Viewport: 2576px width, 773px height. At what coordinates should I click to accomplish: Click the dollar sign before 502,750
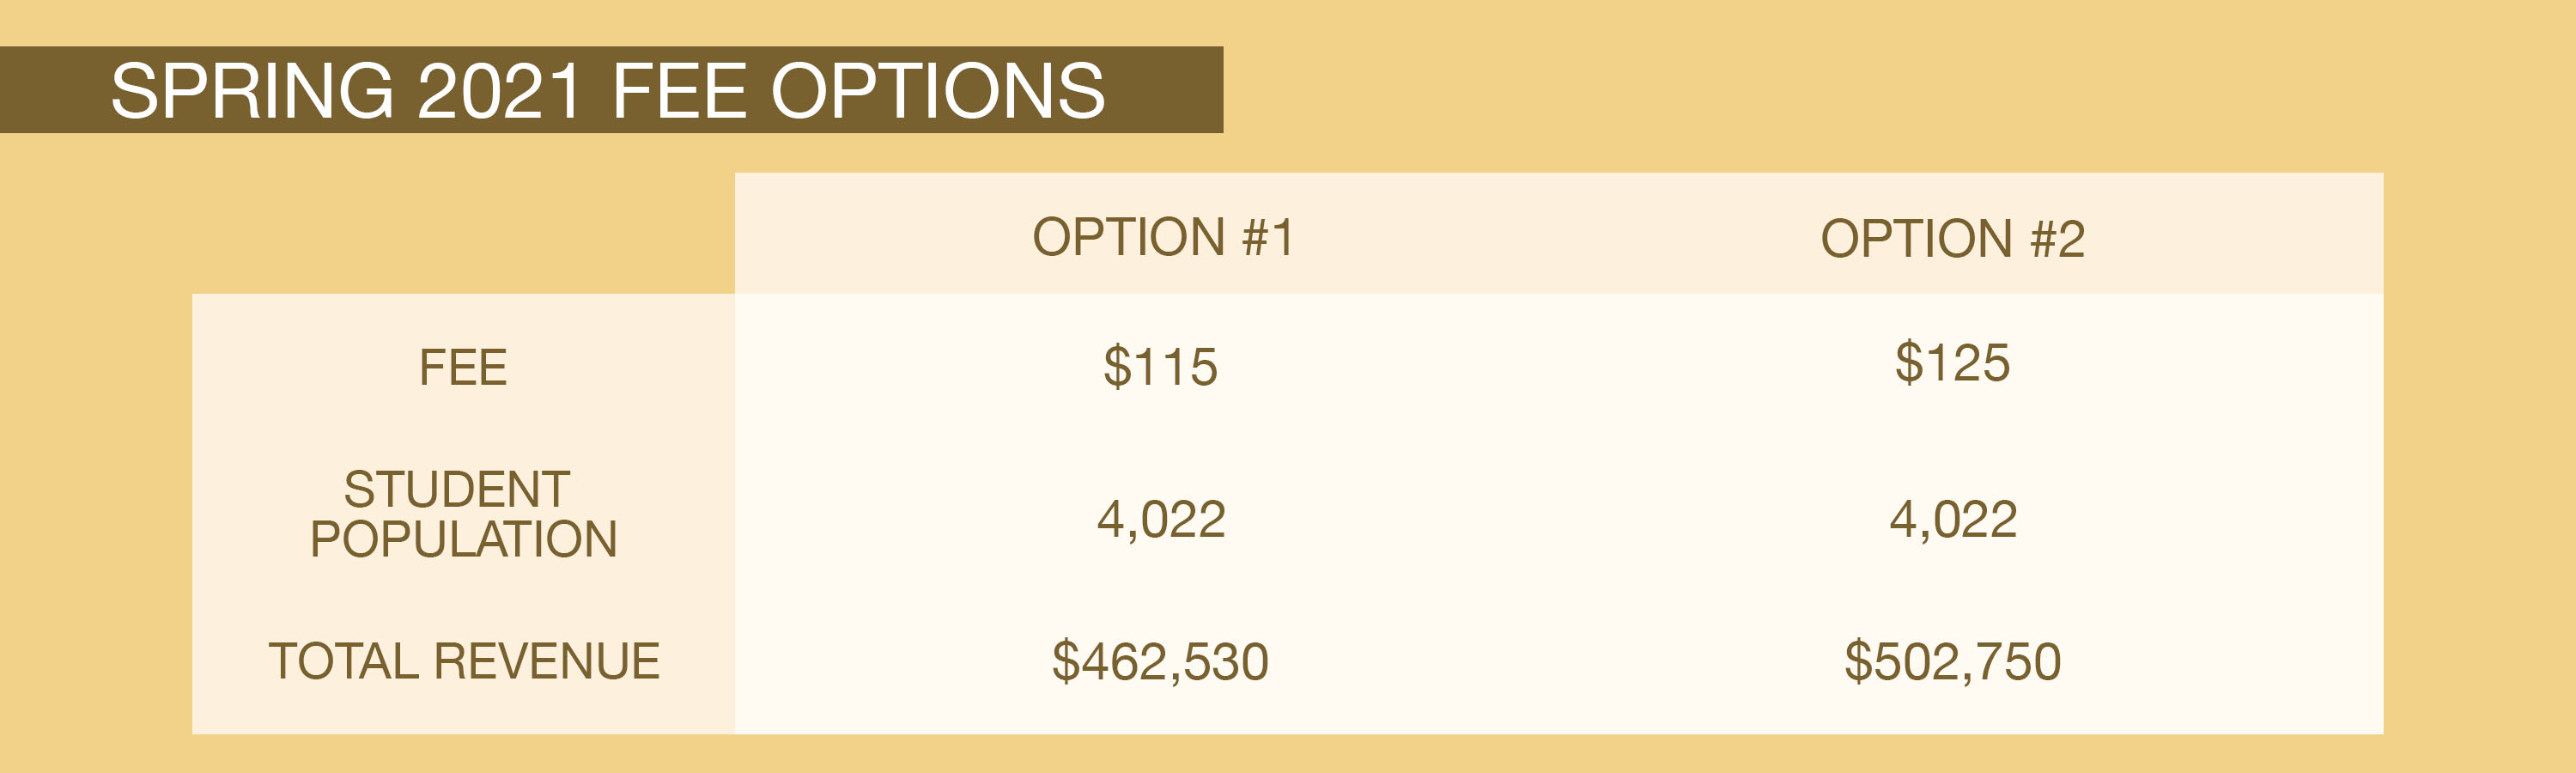point(1858,662)
